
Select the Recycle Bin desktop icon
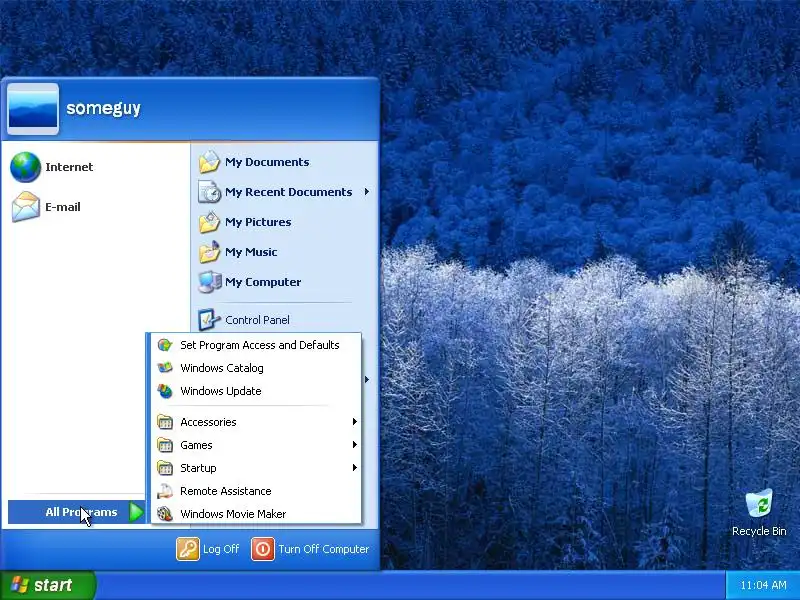pyautogui.click(x=759, y=504)
